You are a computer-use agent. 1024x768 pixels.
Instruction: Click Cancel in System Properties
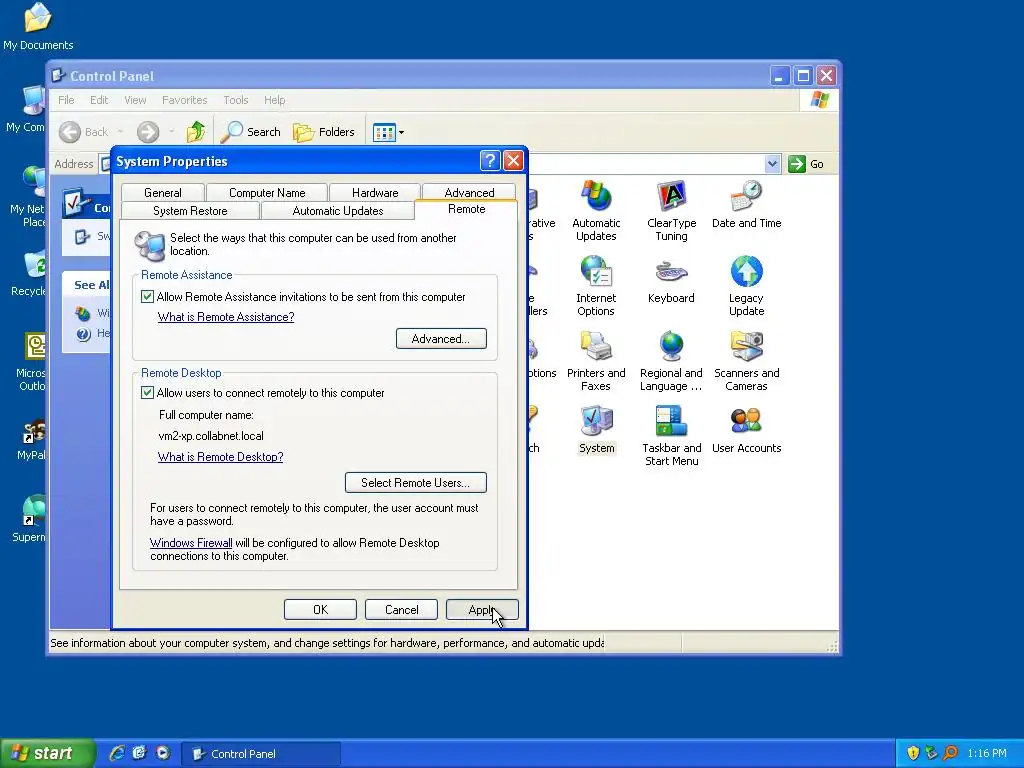(401, 609)
